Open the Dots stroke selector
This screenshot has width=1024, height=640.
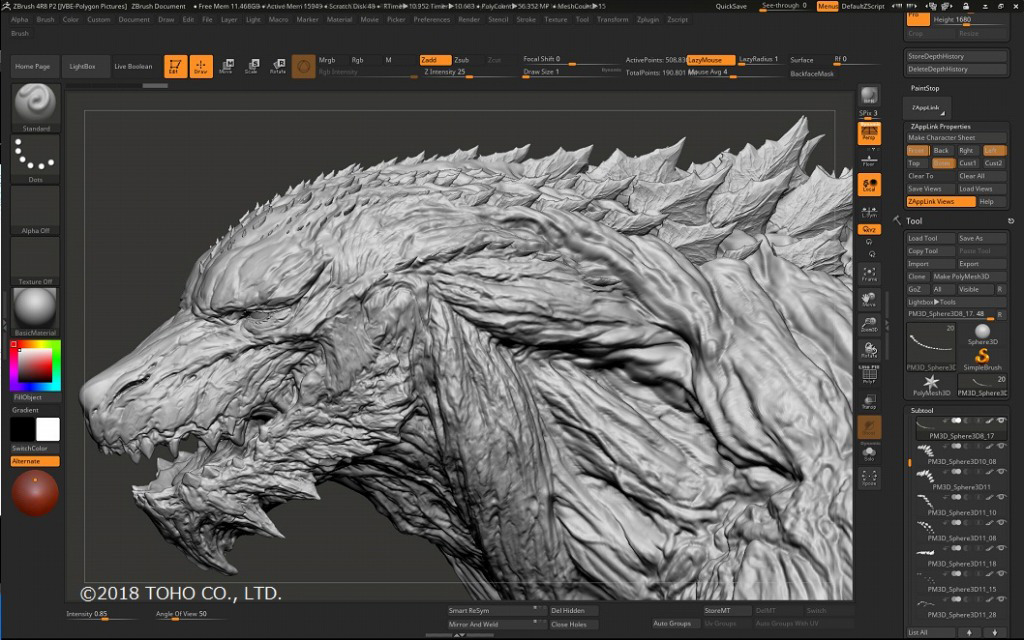[35, 159]
